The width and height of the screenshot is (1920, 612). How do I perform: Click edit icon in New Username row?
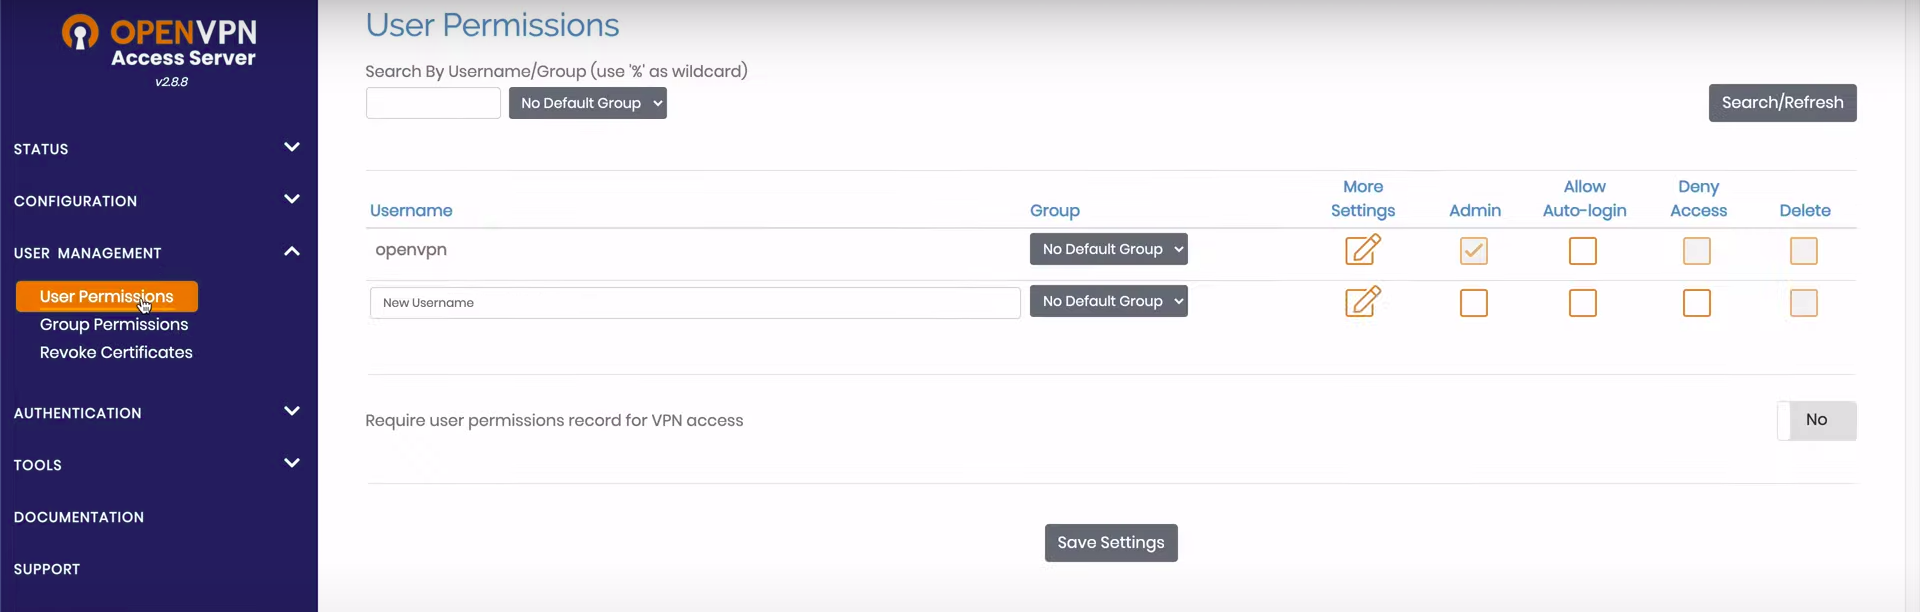[x=1362, y=302]
